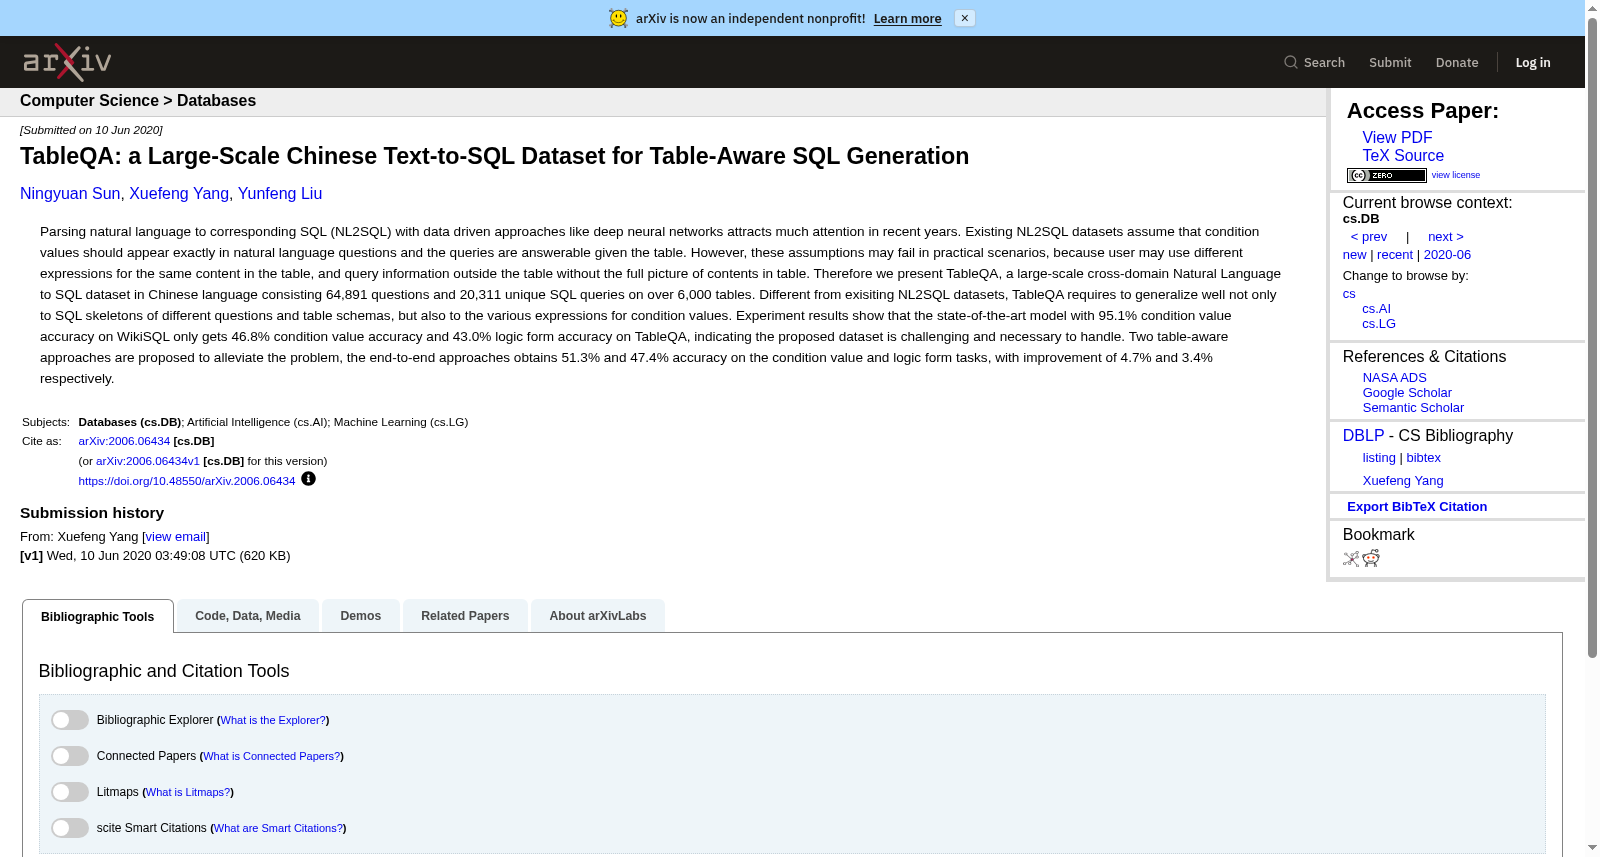Browse by cs.LG category
1600x857 pixels.
point(1379,324)
